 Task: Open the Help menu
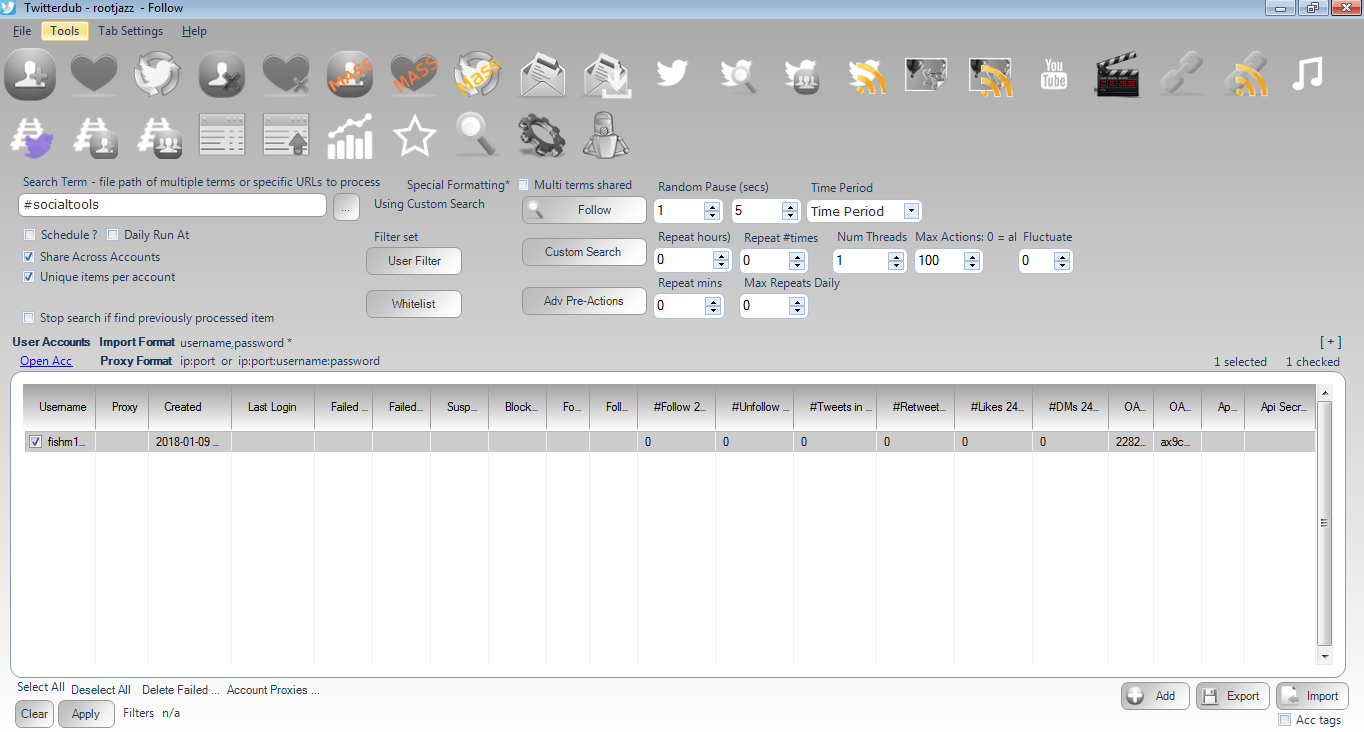pos(194,31)
